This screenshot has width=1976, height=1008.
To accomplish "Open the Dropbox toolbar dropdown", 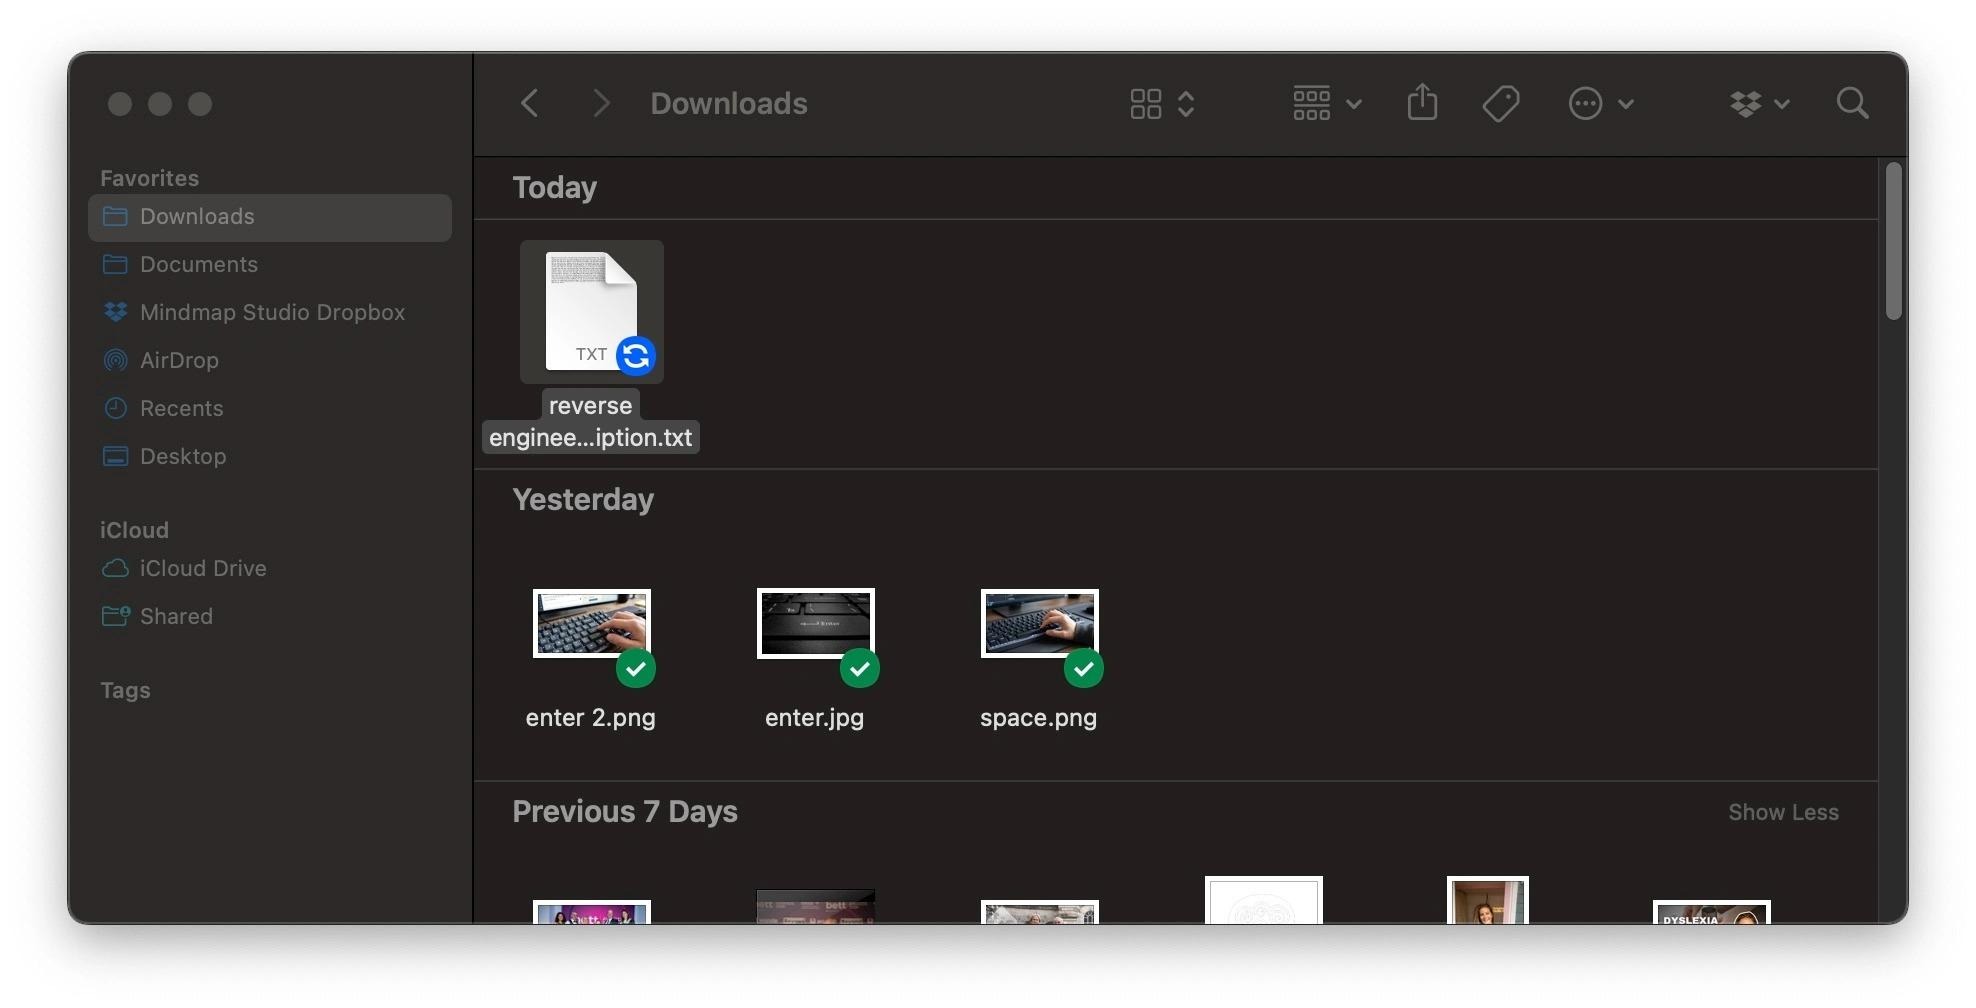I will [1759, 103].
